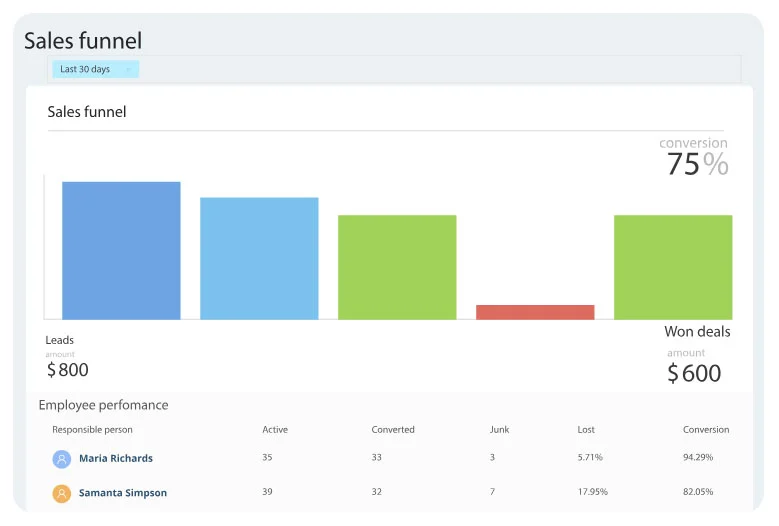The width and height of the screenshot is (779, 526).
Task: Select the red lost deals bar
Action: (x=535, y=312)
